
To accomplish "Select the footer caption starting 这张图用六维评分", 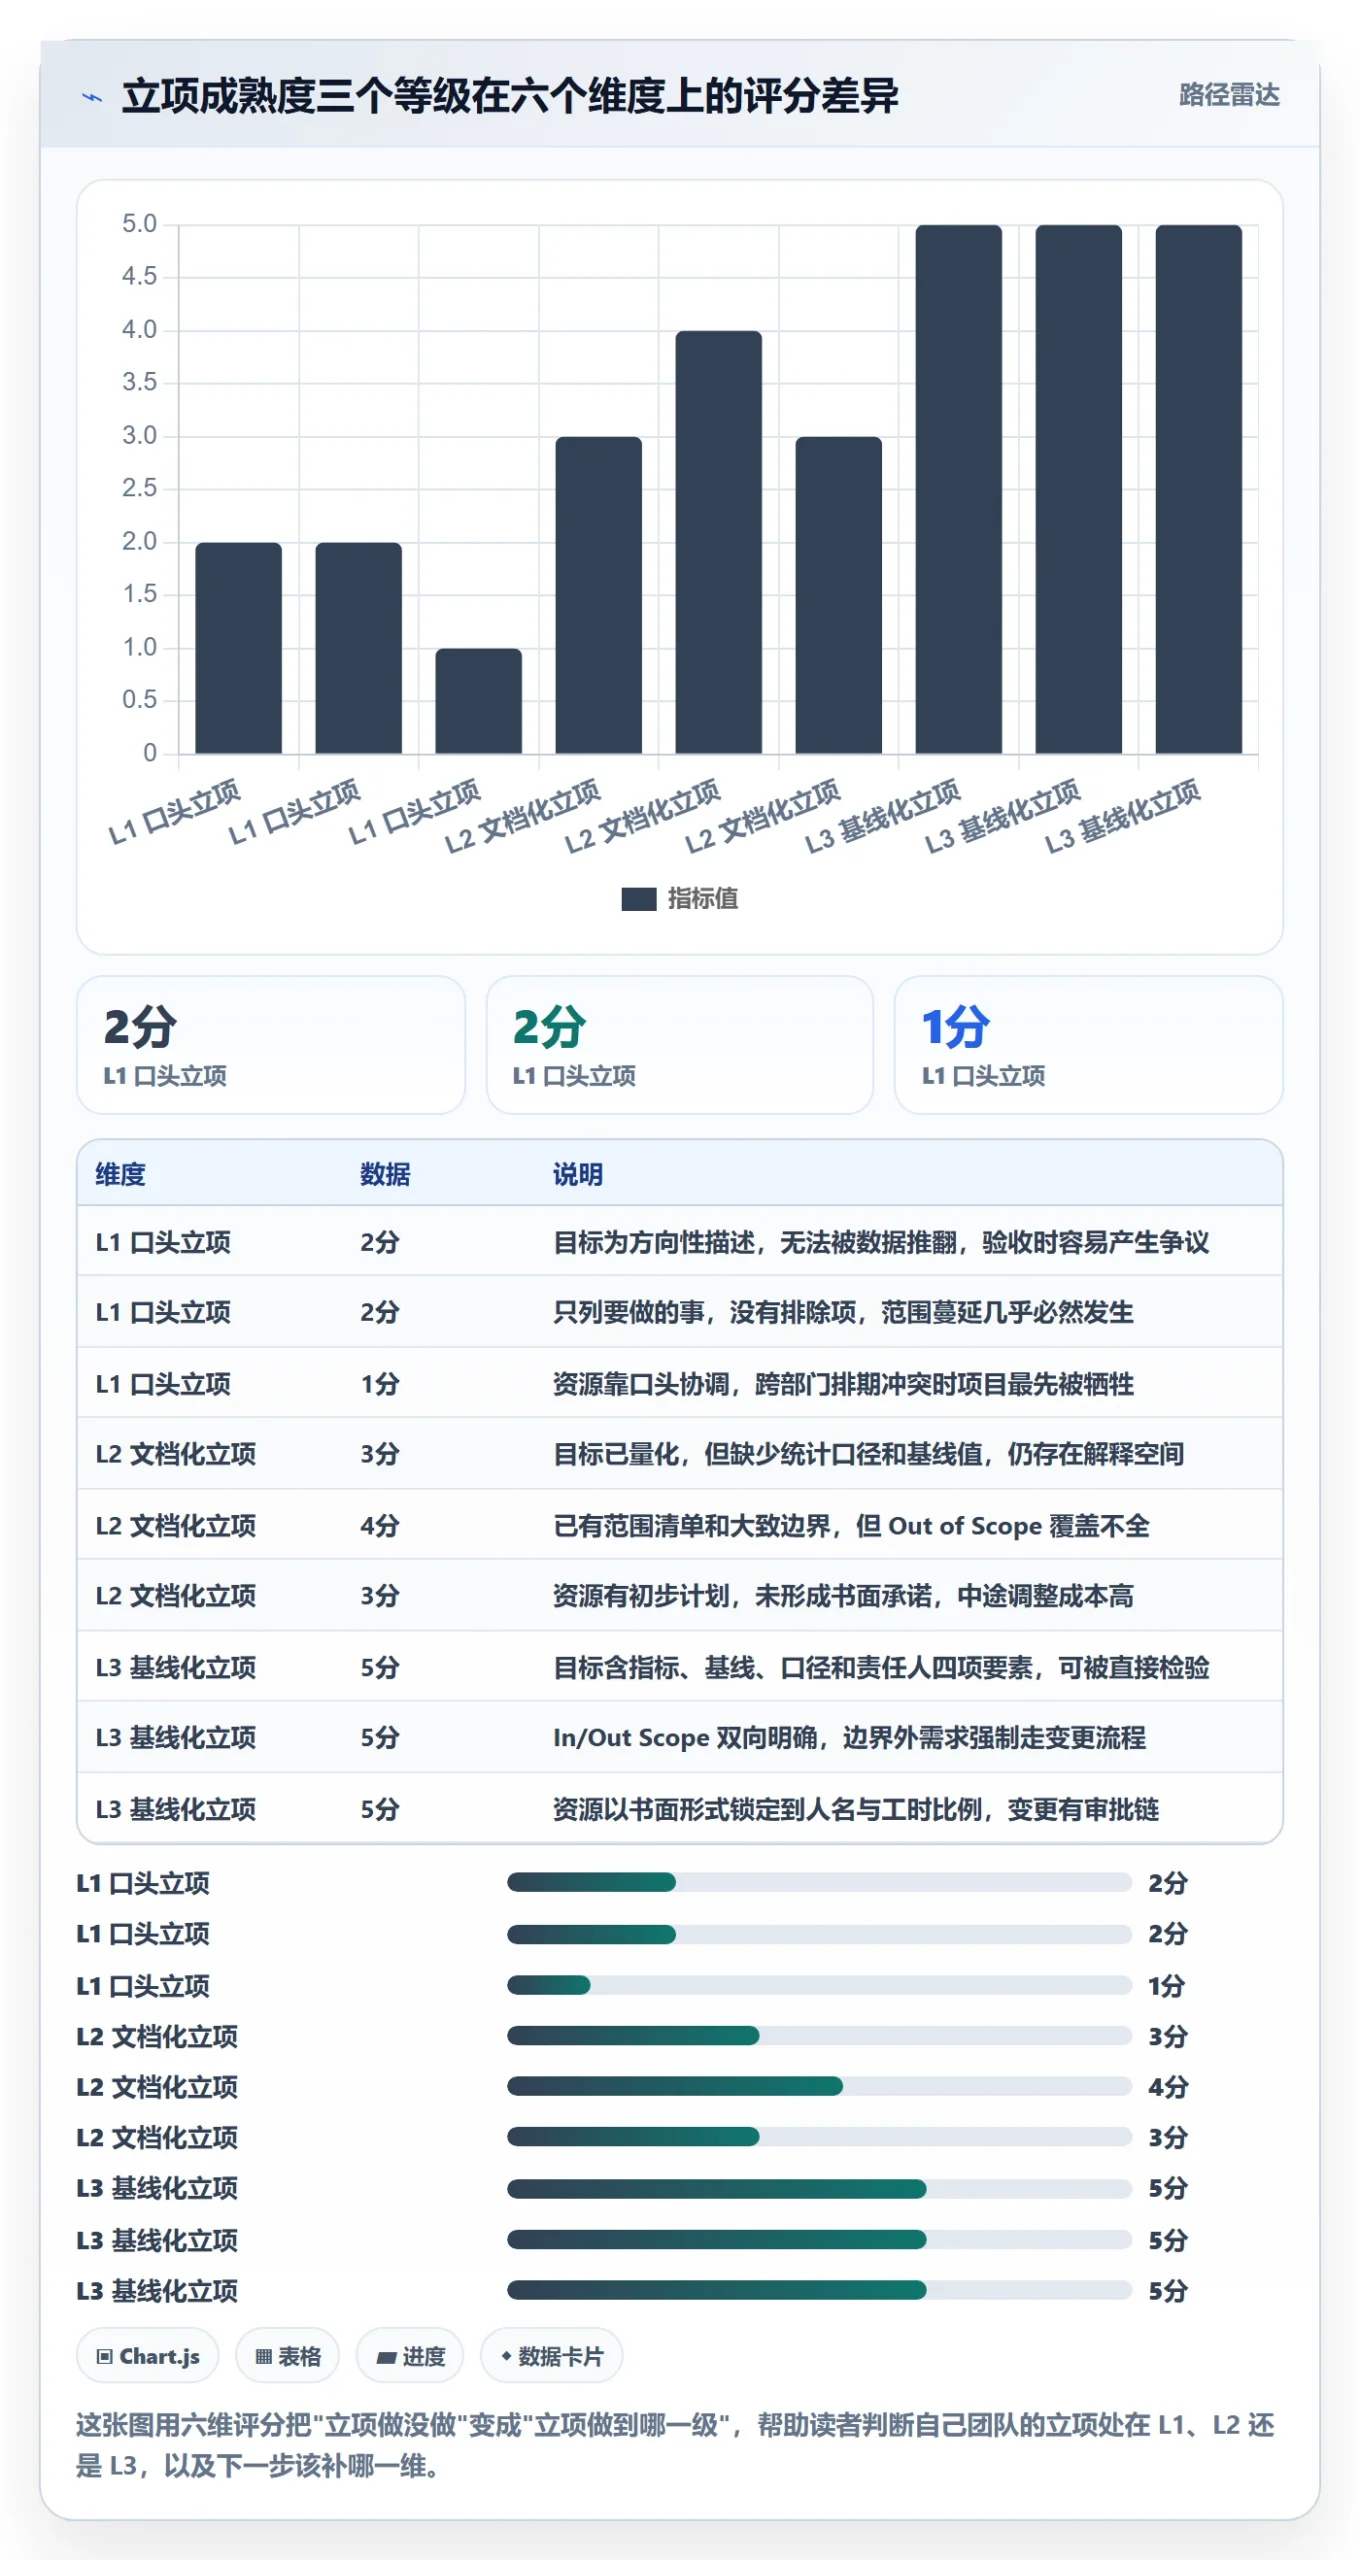I will point(676,2445).
